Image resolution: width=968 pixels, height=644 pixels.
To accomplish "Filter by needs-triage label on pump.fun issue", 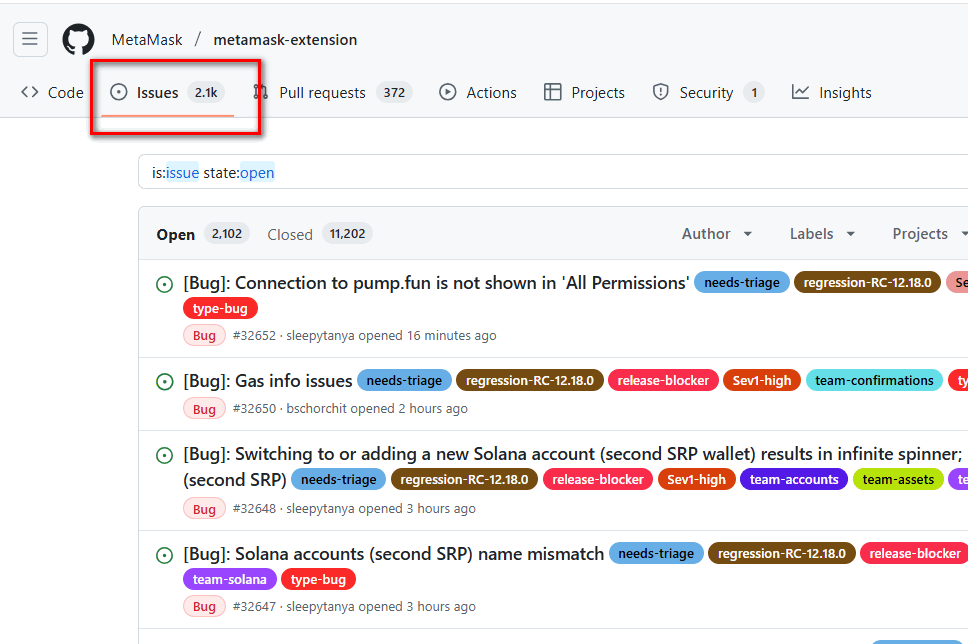I will 742,282.
